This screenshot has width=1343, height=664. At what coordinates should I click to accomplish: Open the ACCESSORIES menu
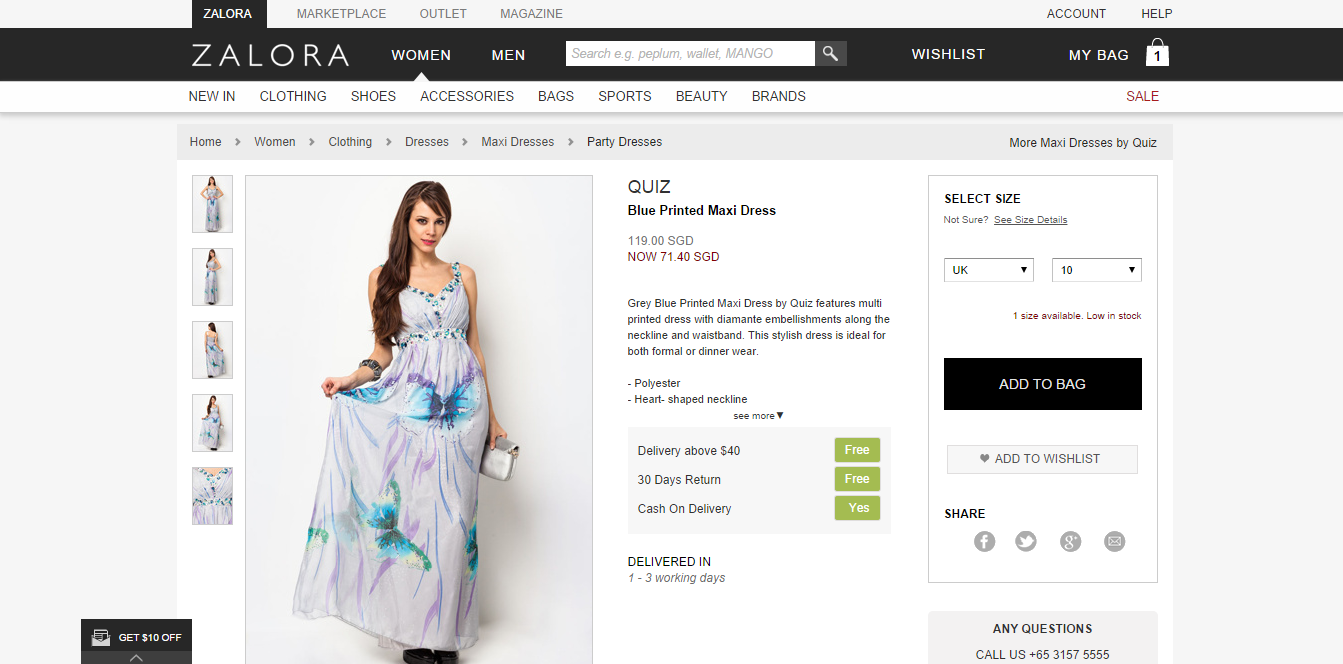[467, 96]
